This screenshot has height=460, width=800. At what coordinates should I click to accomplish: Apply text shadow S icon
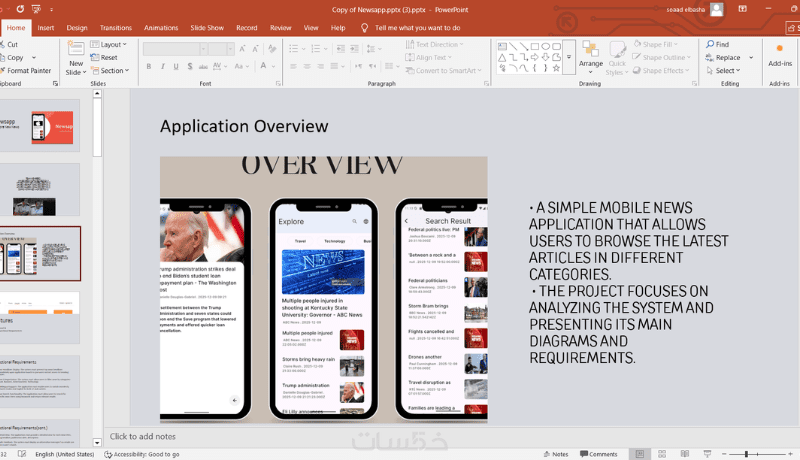[x=190, y=66]
